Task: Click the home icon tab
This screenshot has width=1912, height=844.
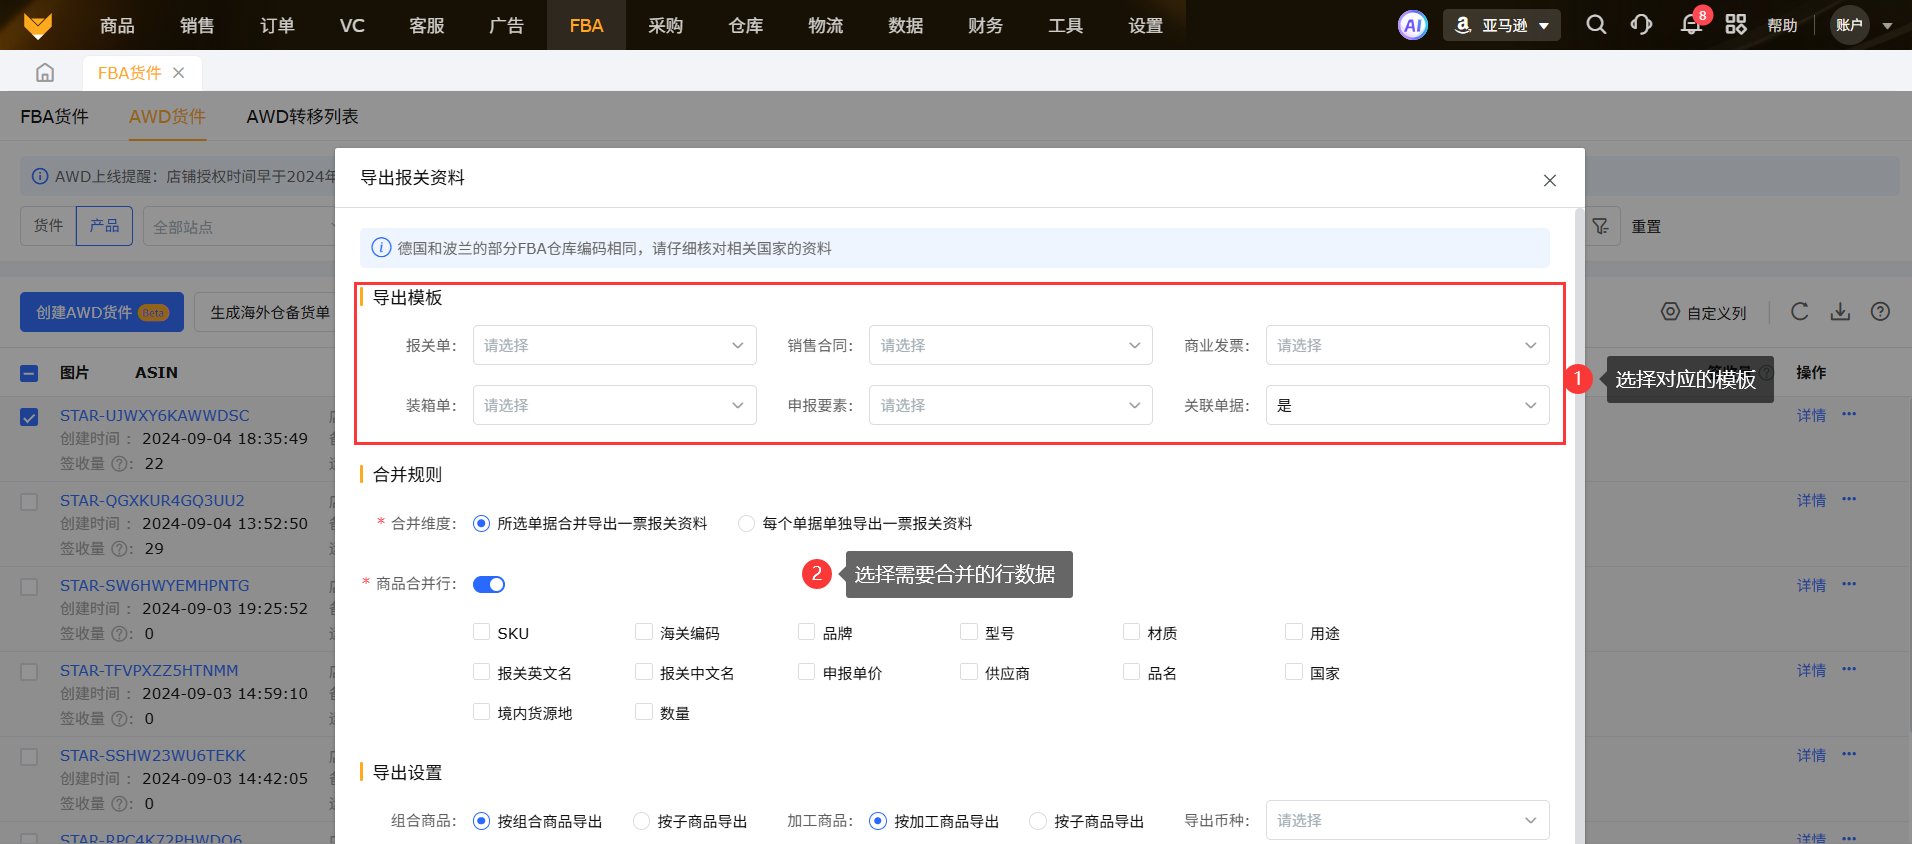Action: coord(45,73)
